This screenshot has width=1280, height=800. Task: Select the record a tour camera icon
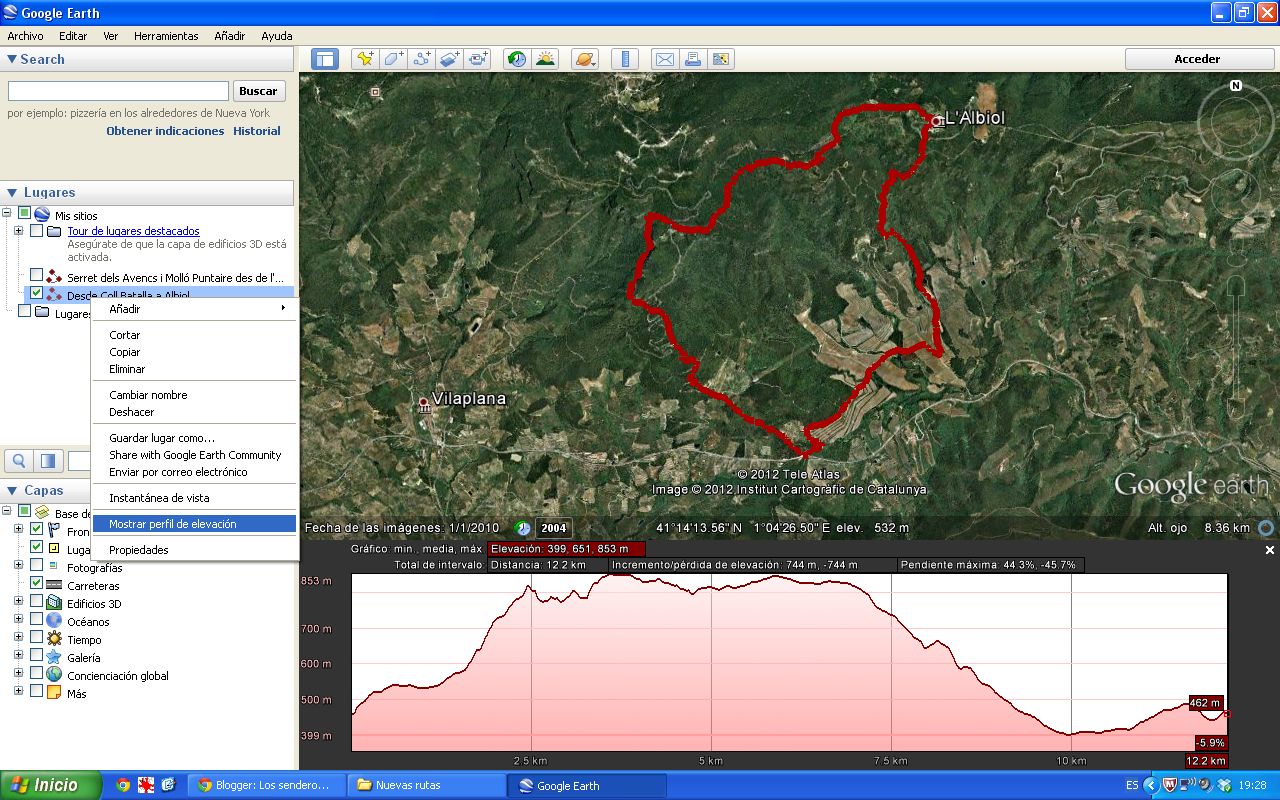click(x=478, y=59)
